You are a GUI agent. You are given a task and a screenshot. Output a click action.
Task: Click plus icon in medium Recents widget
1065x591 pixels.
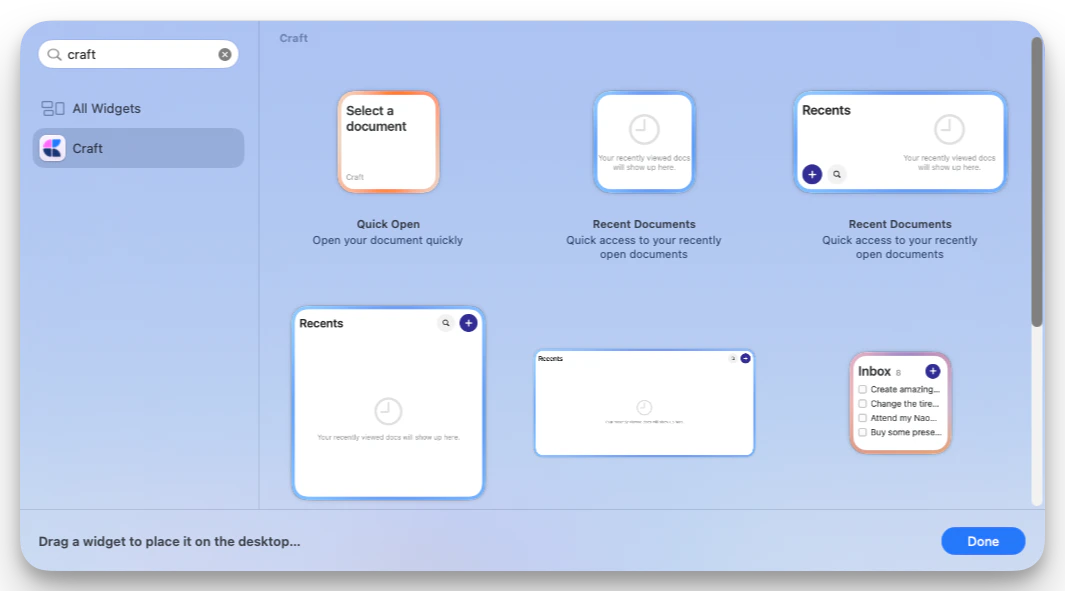tap(812, 175)
